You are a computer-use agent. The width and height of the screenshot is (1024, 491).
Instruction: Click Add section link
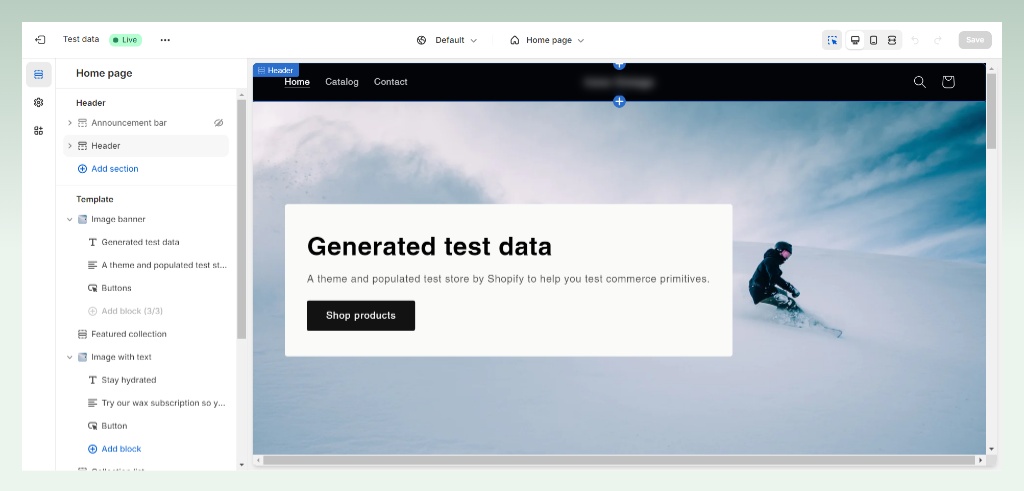point(114,168)
